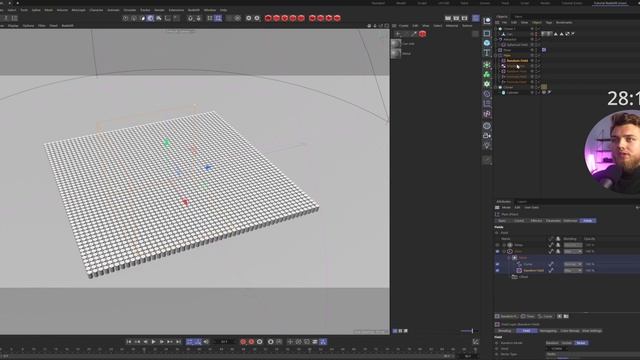Toggle the Delay layer checkbox in the Fields list
640x360 pixels.
(x=497, y=245)
